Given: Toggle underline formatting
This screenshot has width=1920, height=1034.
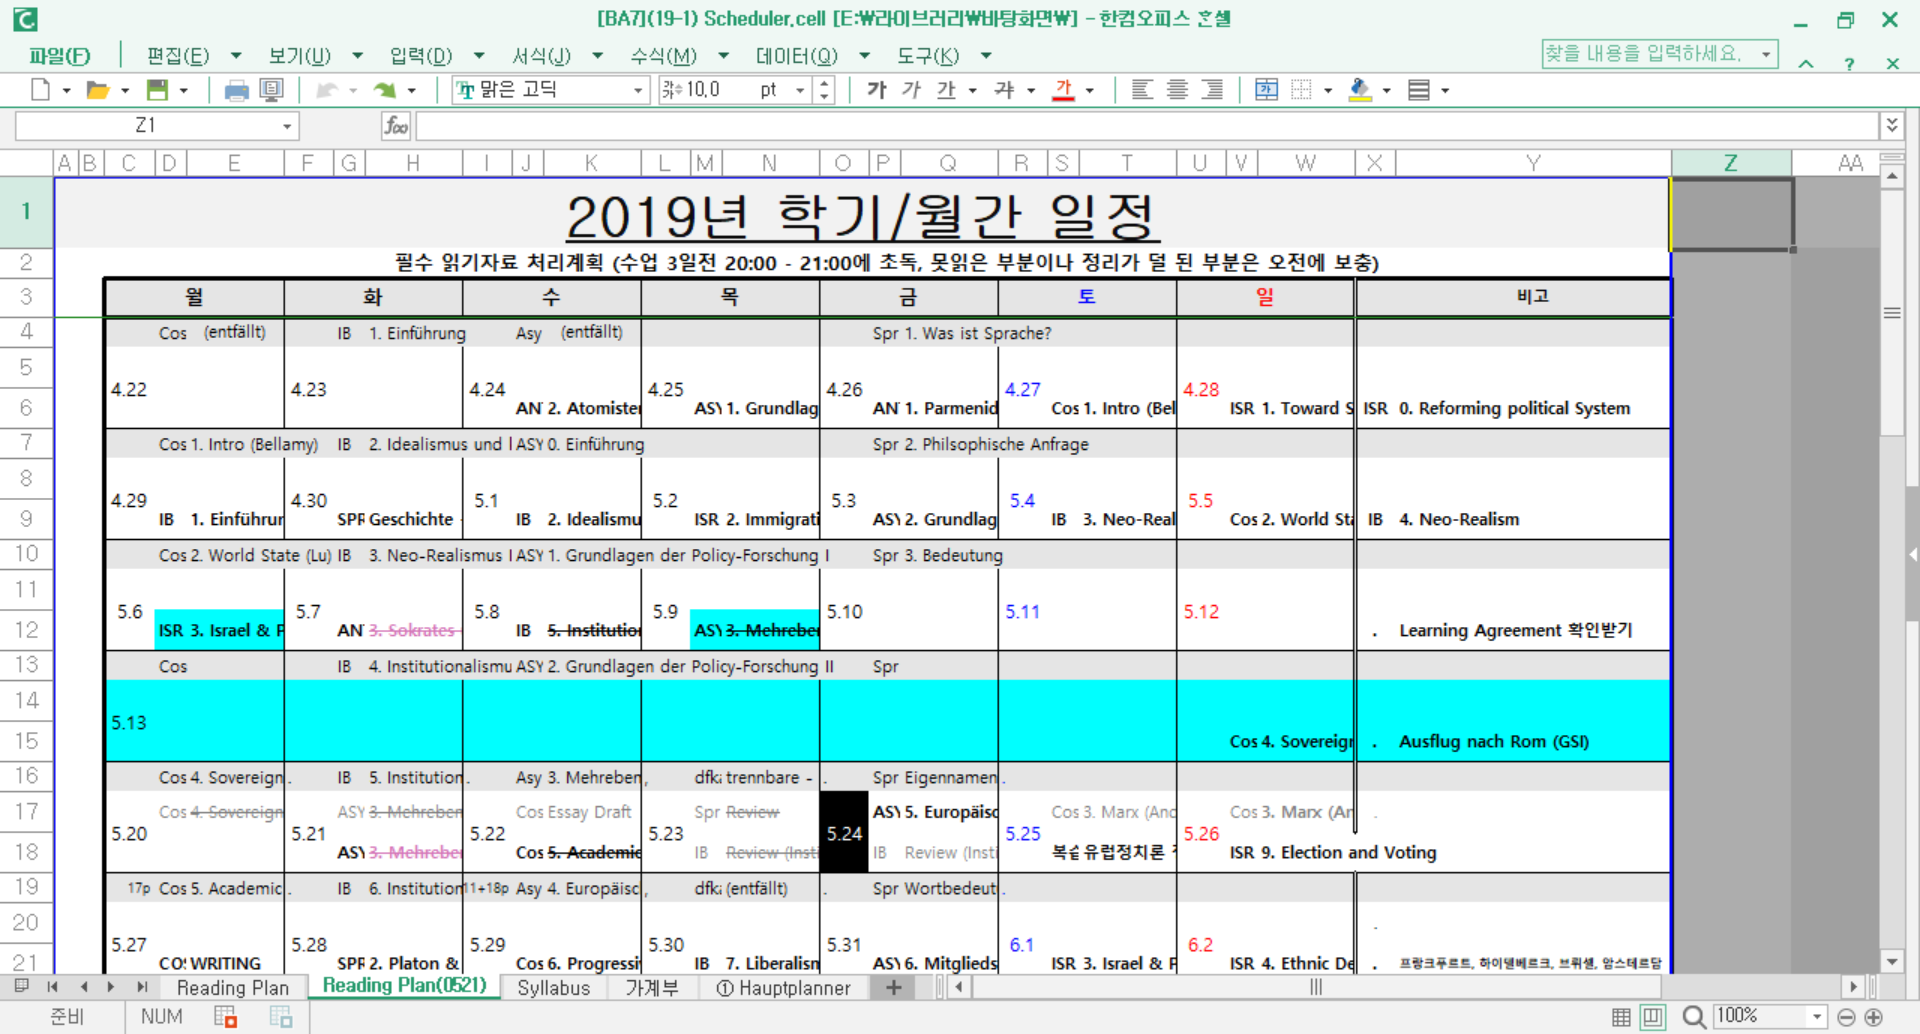Looking at the screenshot, I should [946, 90].
